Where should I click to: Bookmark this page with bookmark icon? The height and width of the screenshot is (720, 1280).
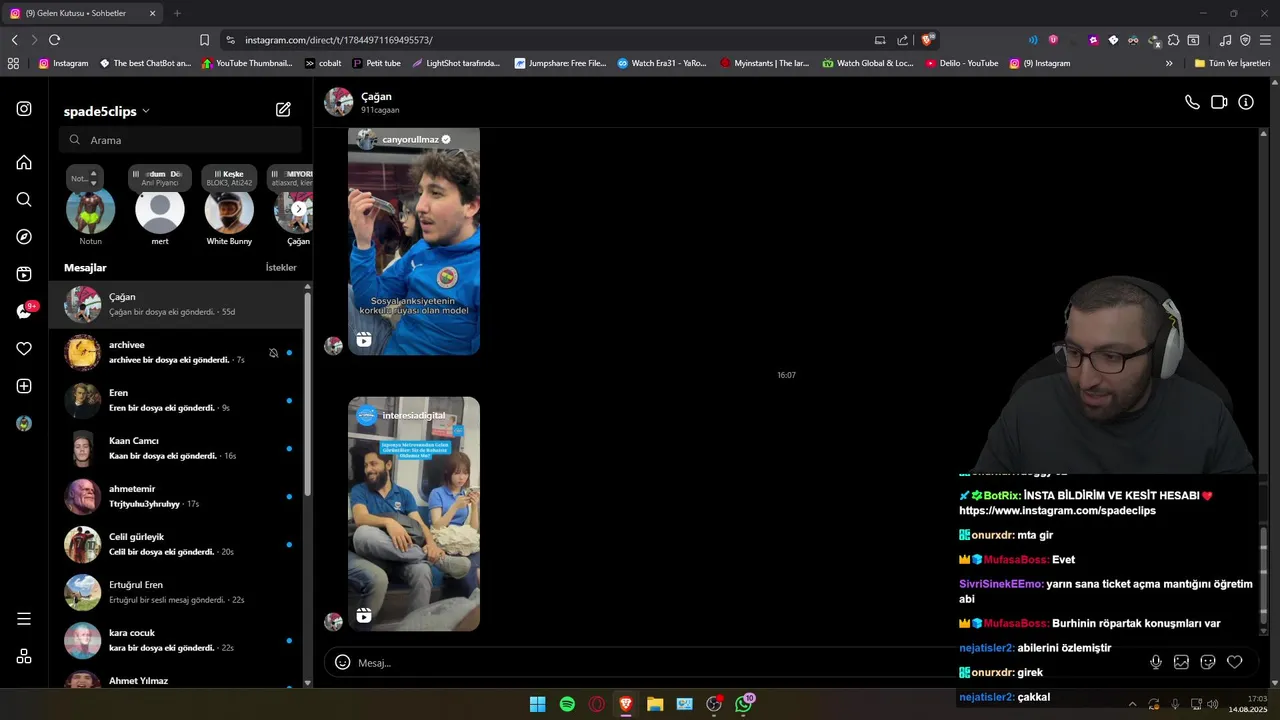(x=204, y=40)
